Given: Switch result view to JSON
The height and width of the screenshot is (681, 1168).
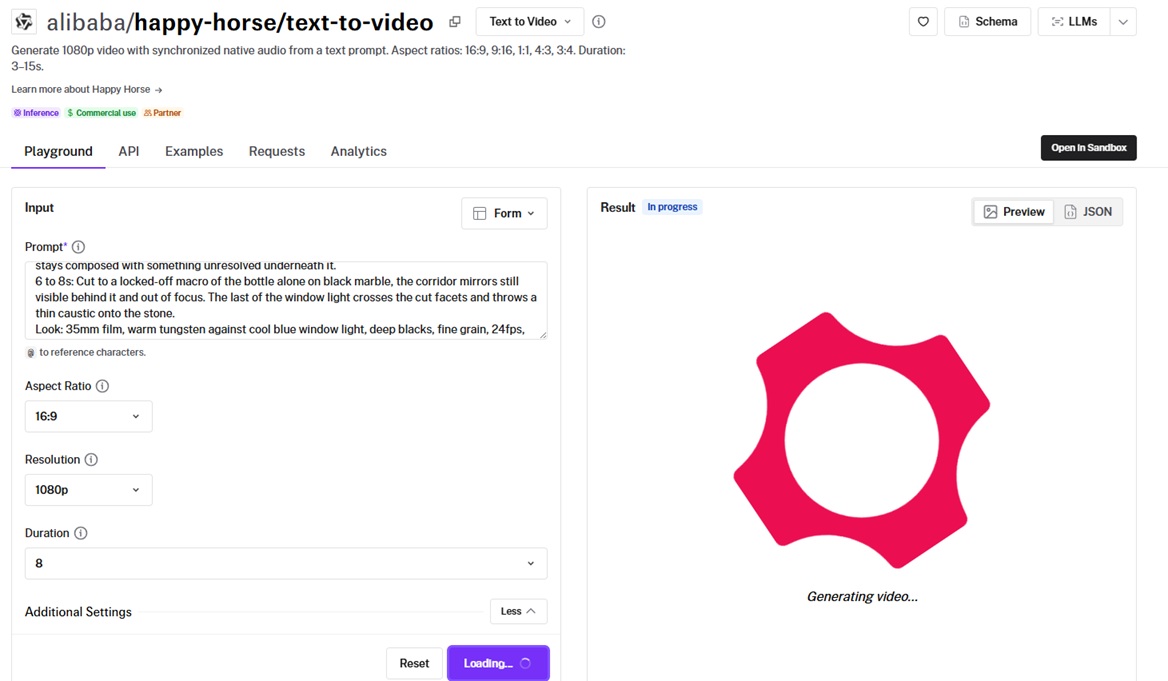Looking at the screenshot, I should (1088, 212).
